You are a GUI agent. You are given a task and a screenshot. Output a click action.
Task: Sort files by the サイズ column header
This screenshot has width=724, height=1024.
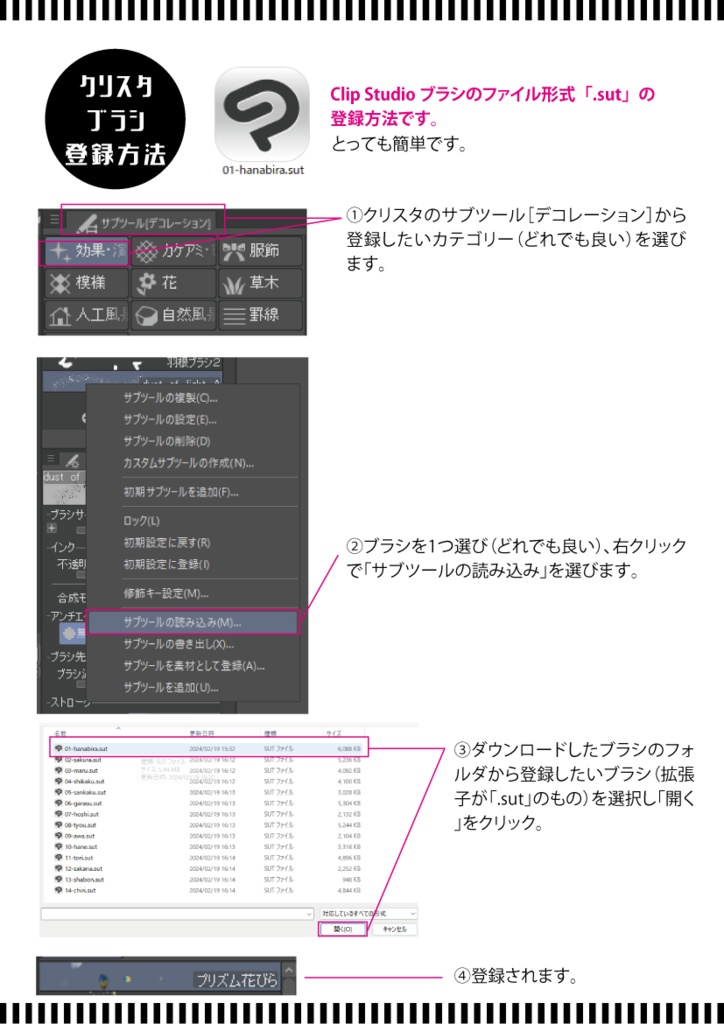pyautogui.click(x=334, y=733)
